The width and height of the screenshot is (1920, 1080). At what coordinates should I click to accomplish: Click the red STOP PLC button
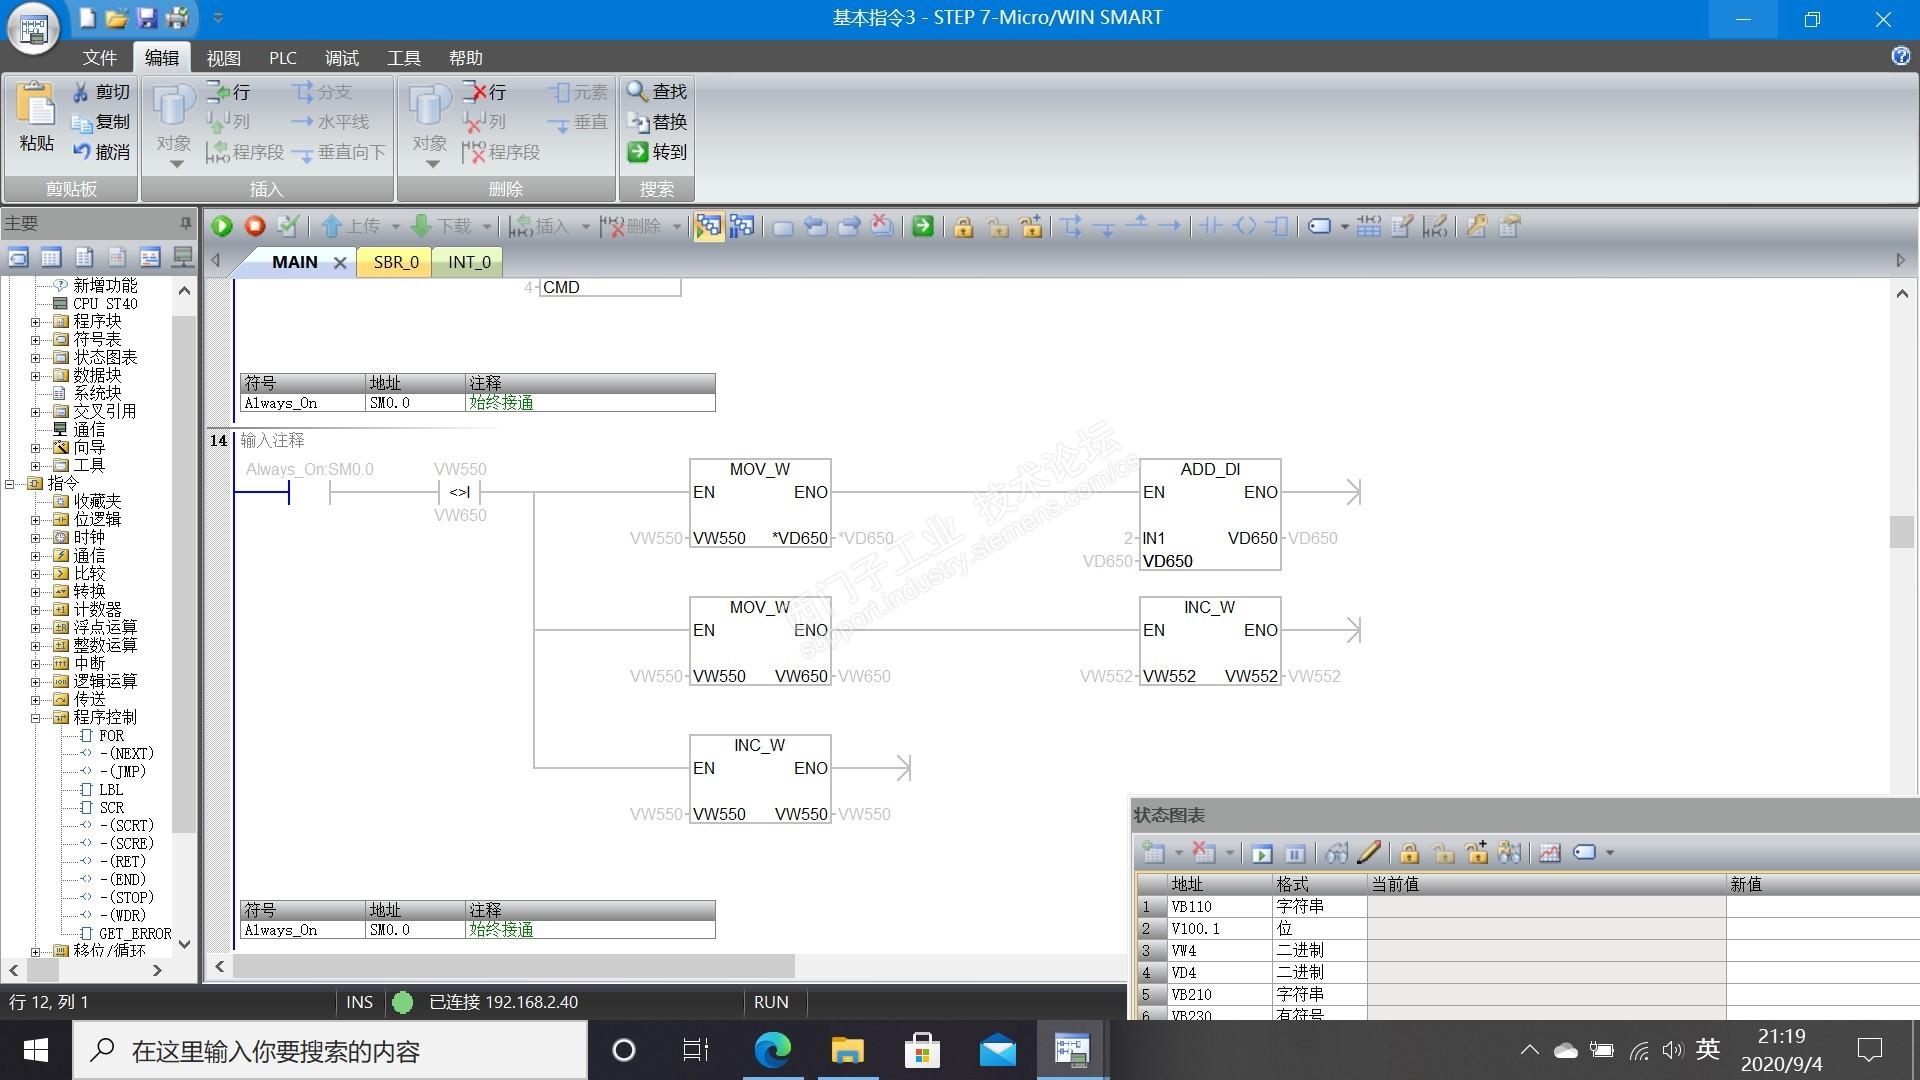(x=255, y=226)
